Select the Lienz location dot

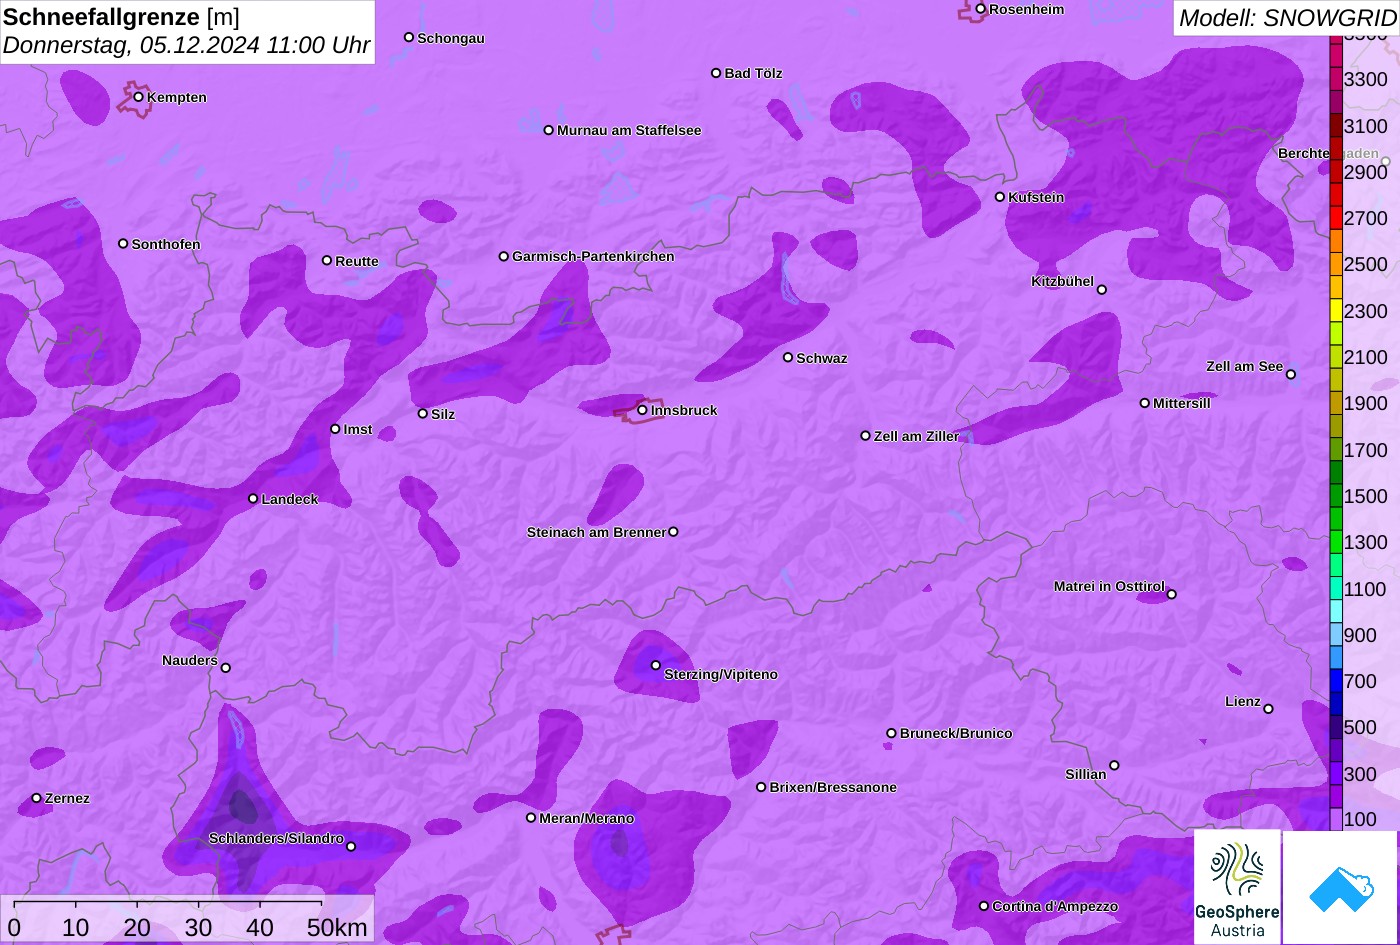pos(1268,709)
